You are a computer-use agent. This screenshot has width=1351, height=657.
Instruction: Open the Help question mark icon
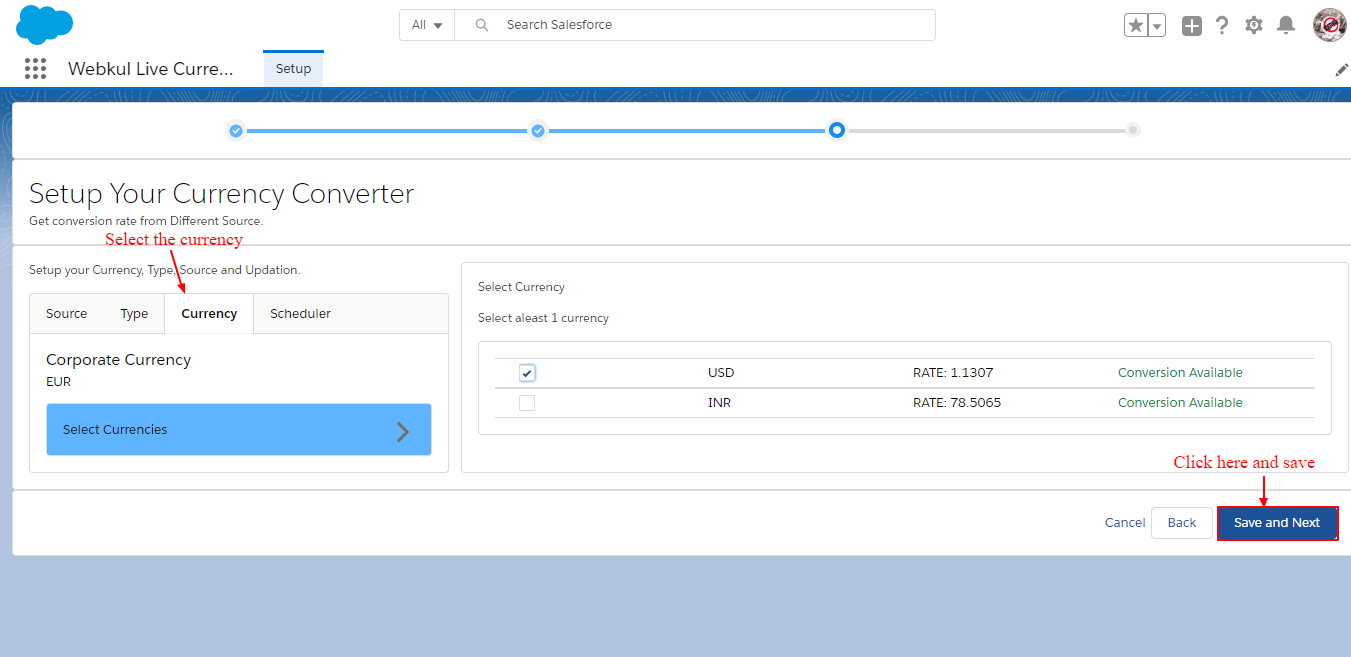coord(1221,26)
